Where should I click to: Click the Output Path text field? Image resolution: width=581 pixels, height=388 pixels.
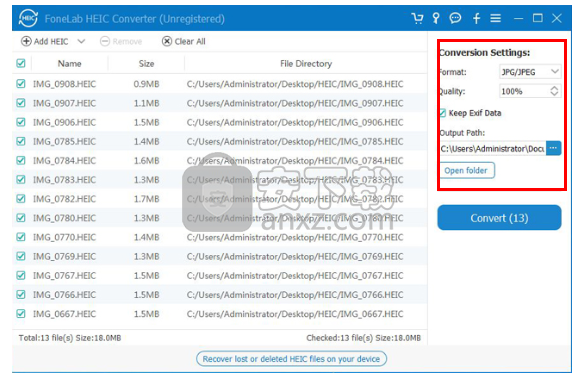tap(492, 149)
